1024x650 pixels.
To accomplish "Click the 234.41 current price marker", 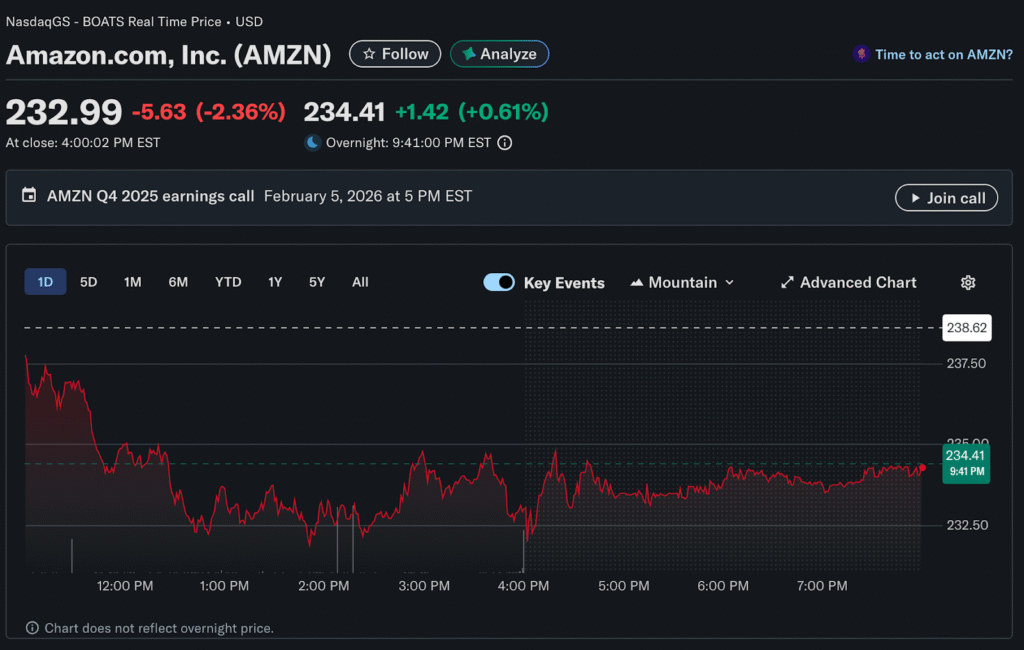I will point(966,464).
